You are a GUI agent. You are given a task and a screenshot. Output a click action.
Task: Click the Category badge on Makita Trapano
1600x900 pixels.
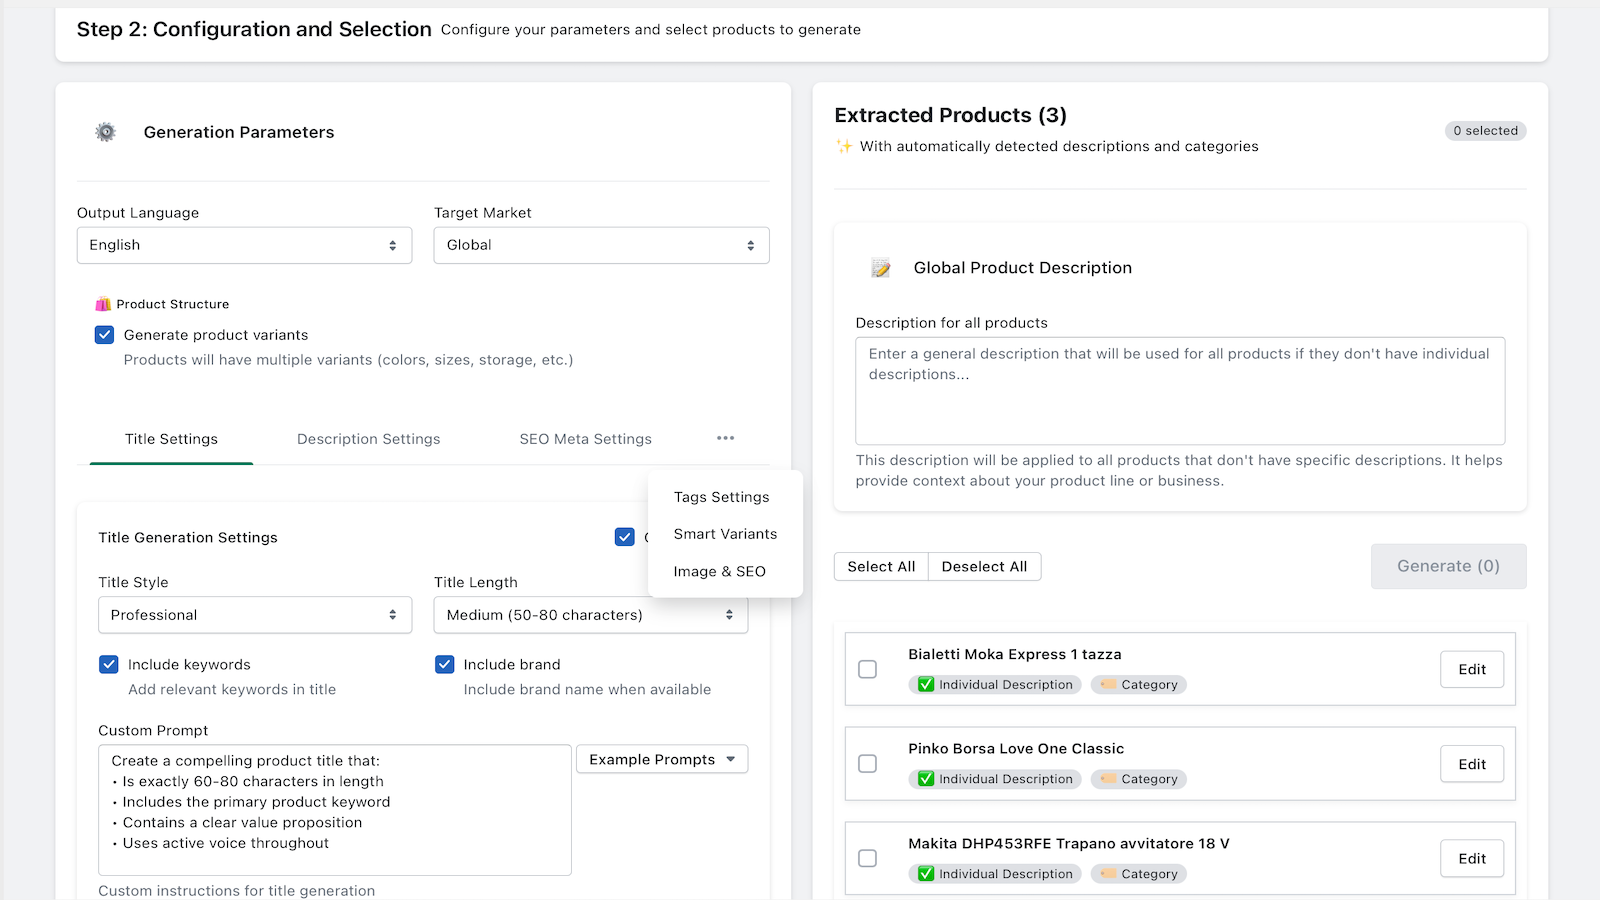point(1138,873)
